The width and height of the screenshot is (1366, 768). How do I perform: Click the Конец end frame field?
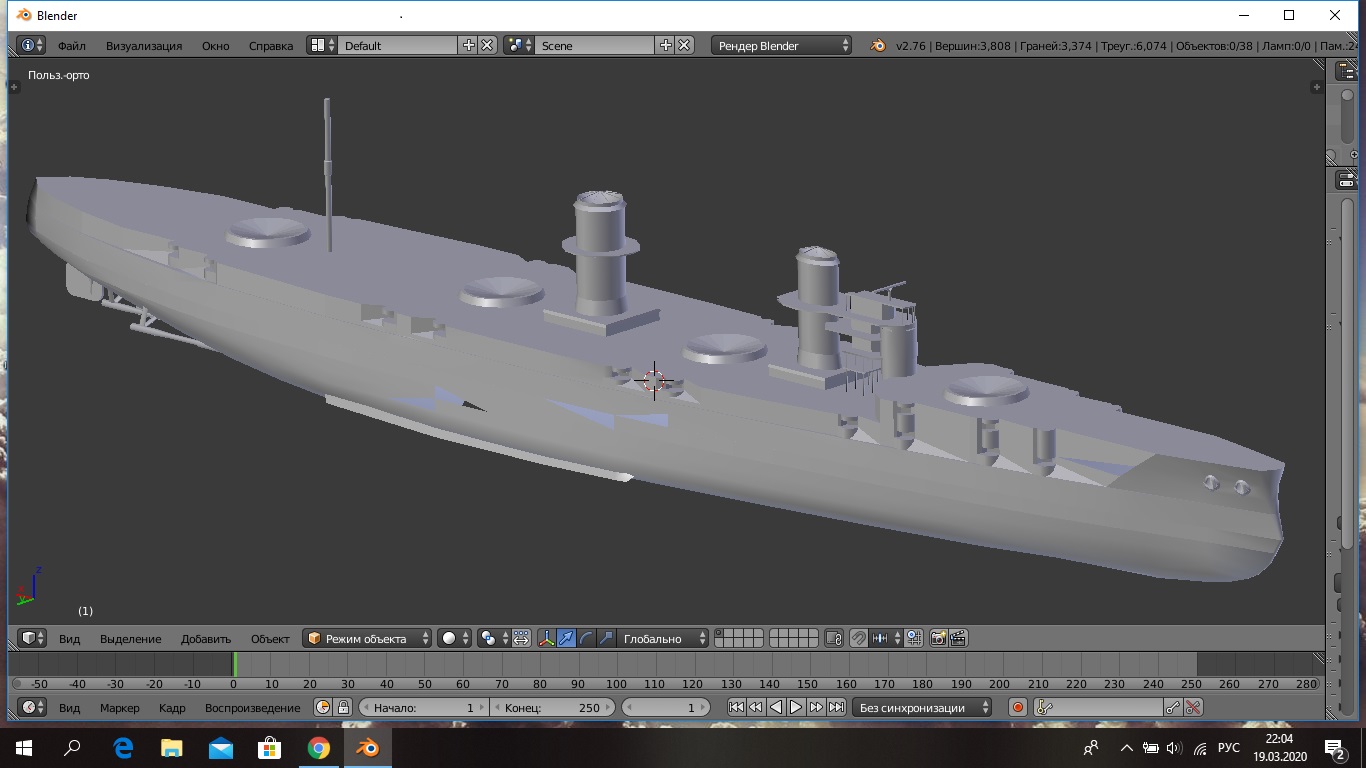click(552, 707)
